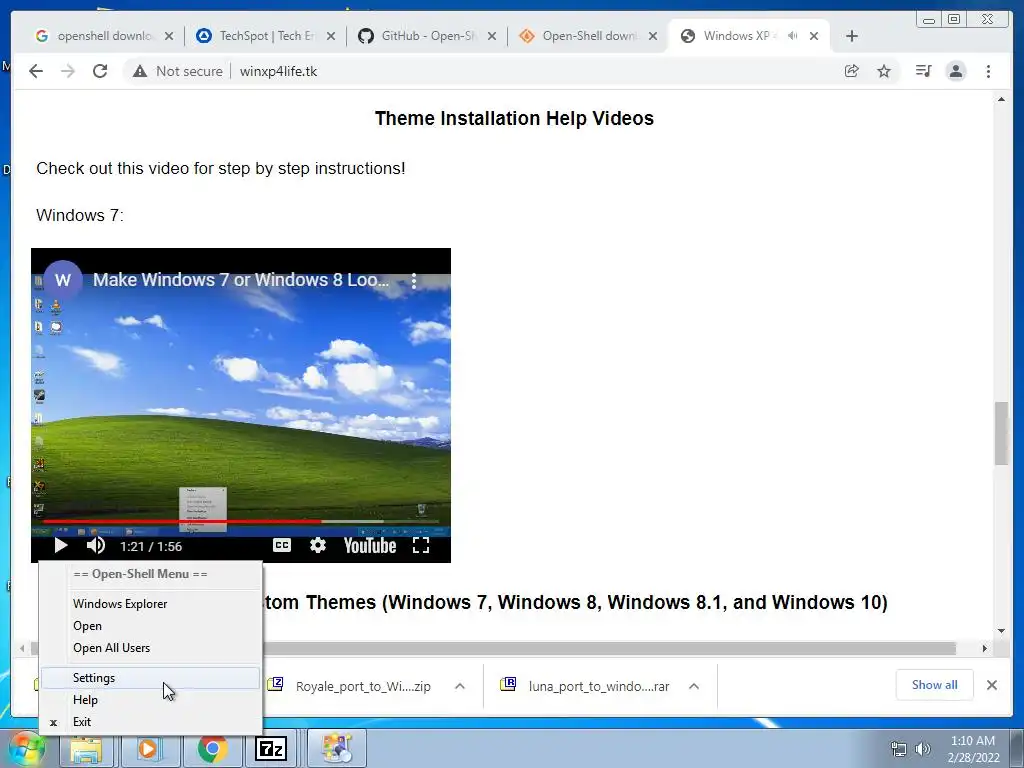This screenshot has height=768, width=1024.
Task: Choose Open All Users menu entry
Action: [150, 648]
